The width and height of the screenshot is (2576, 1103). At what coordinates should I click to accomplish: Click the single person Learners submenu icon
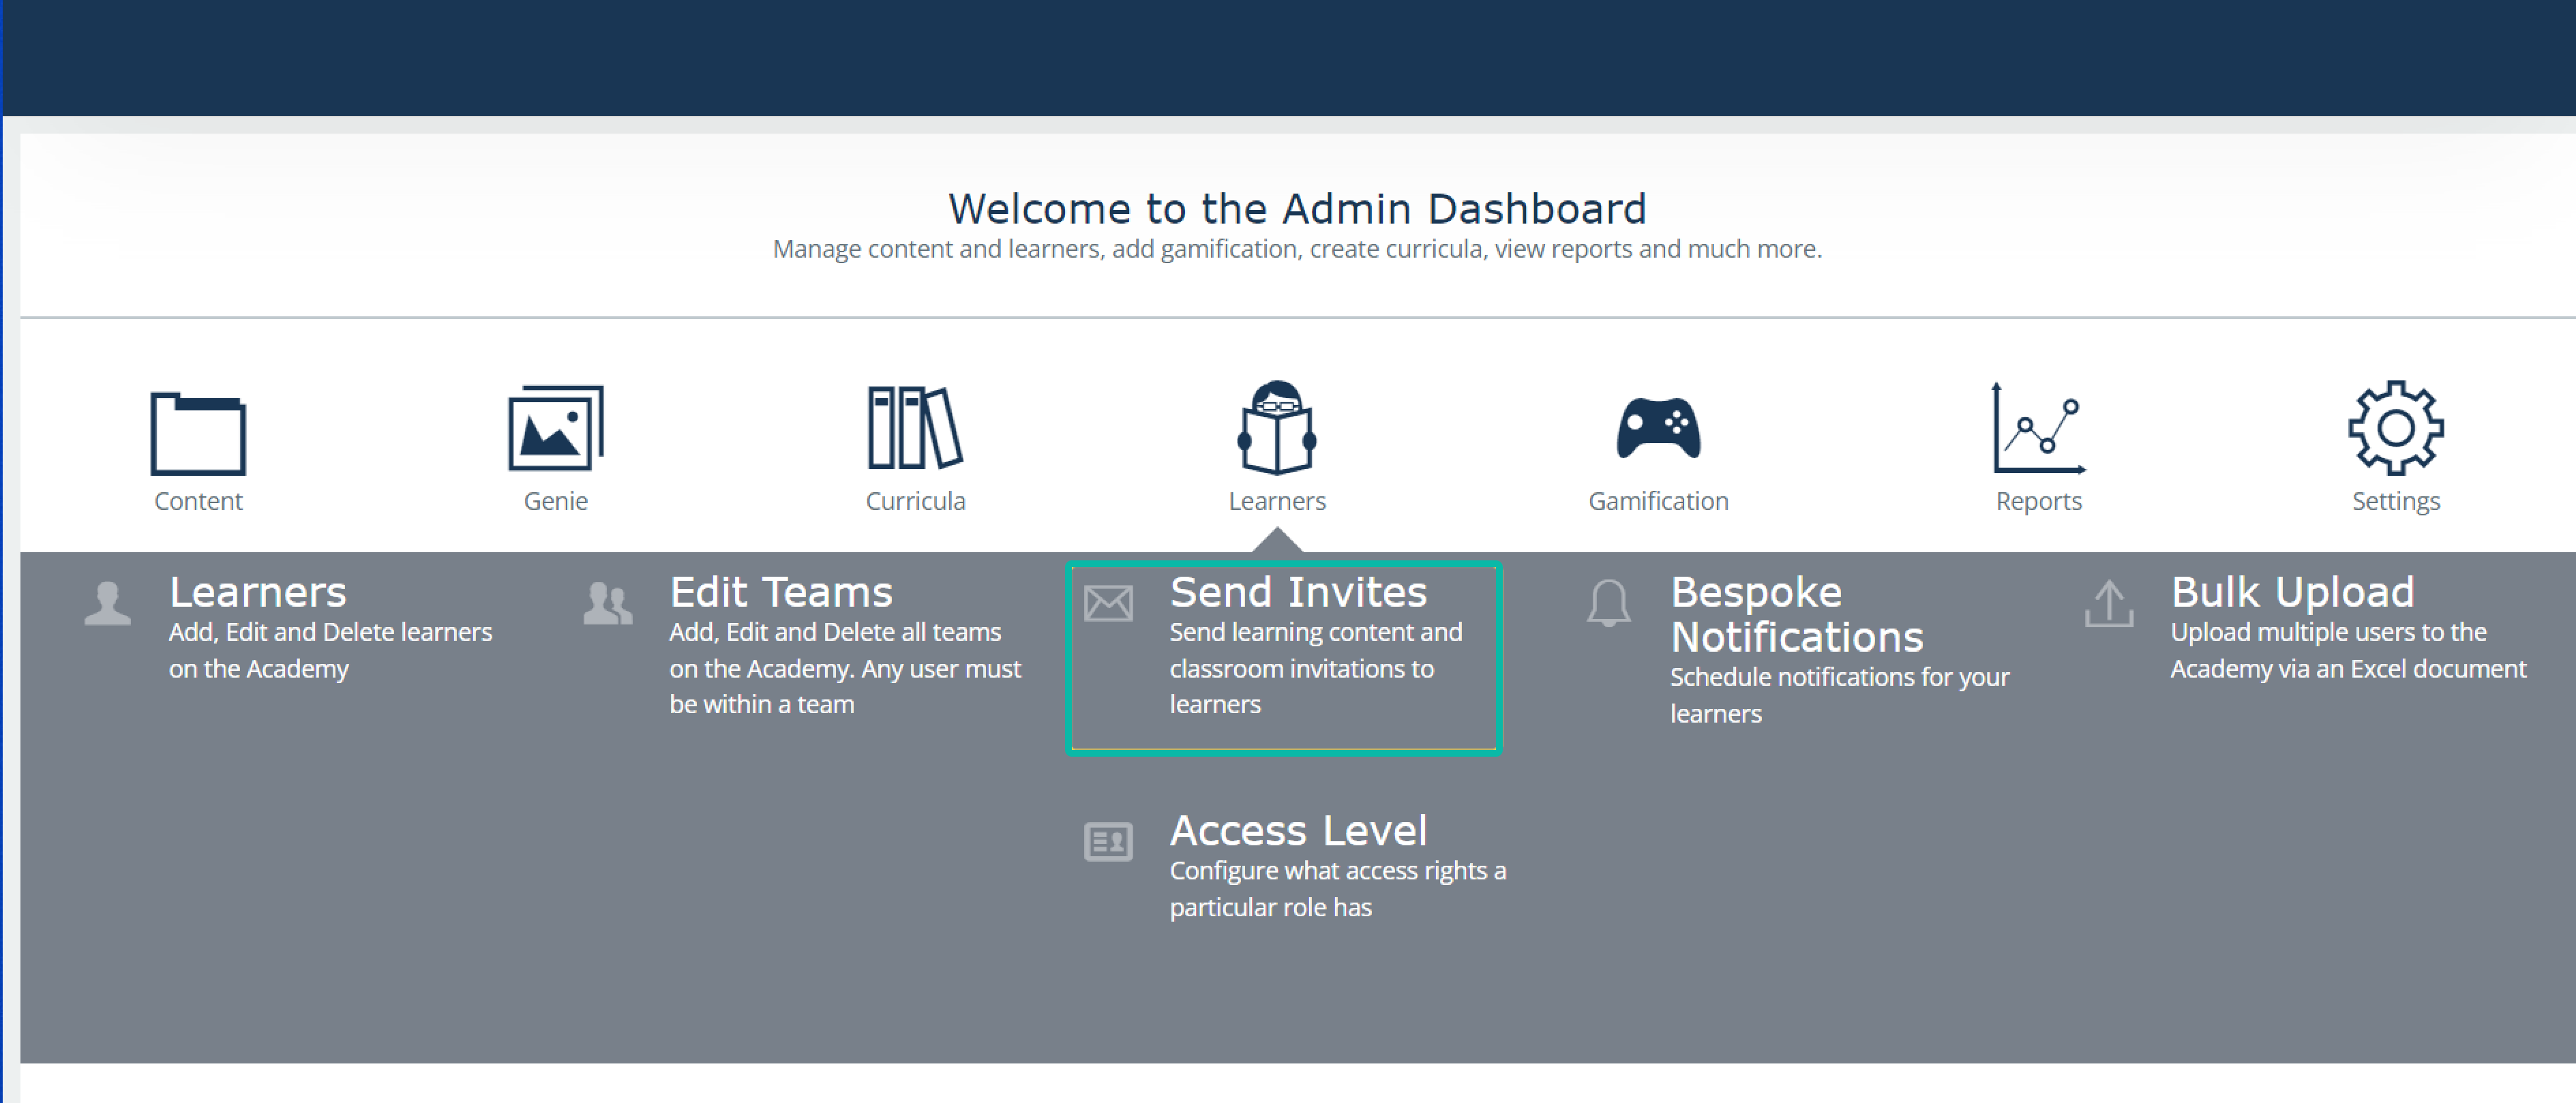[108, 603]
